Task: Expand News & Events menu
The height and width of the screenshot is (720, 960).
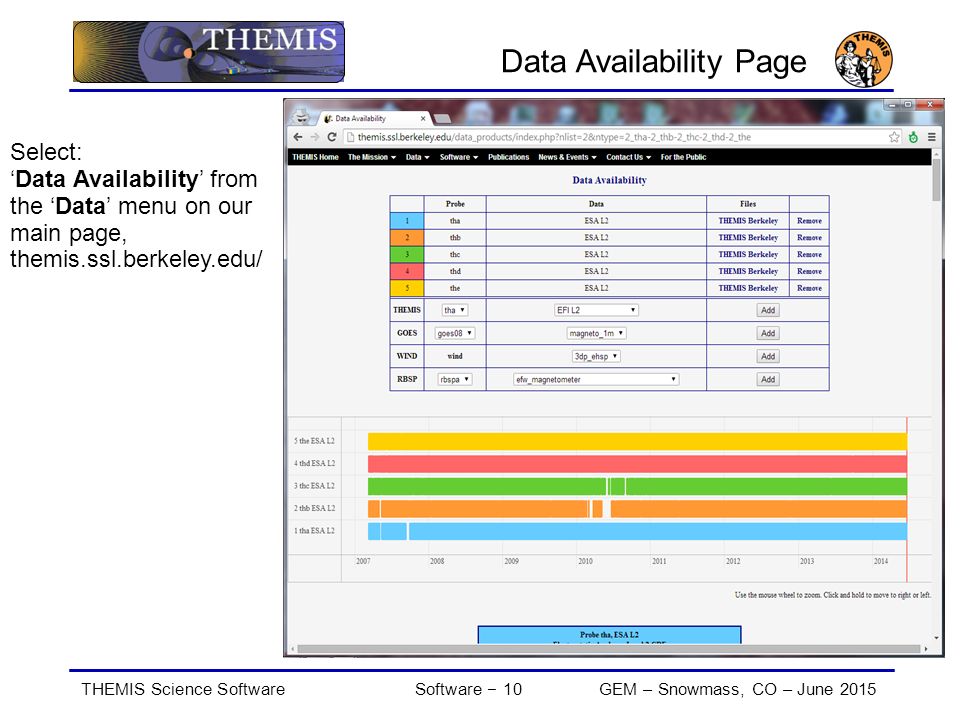Action: 567,157
